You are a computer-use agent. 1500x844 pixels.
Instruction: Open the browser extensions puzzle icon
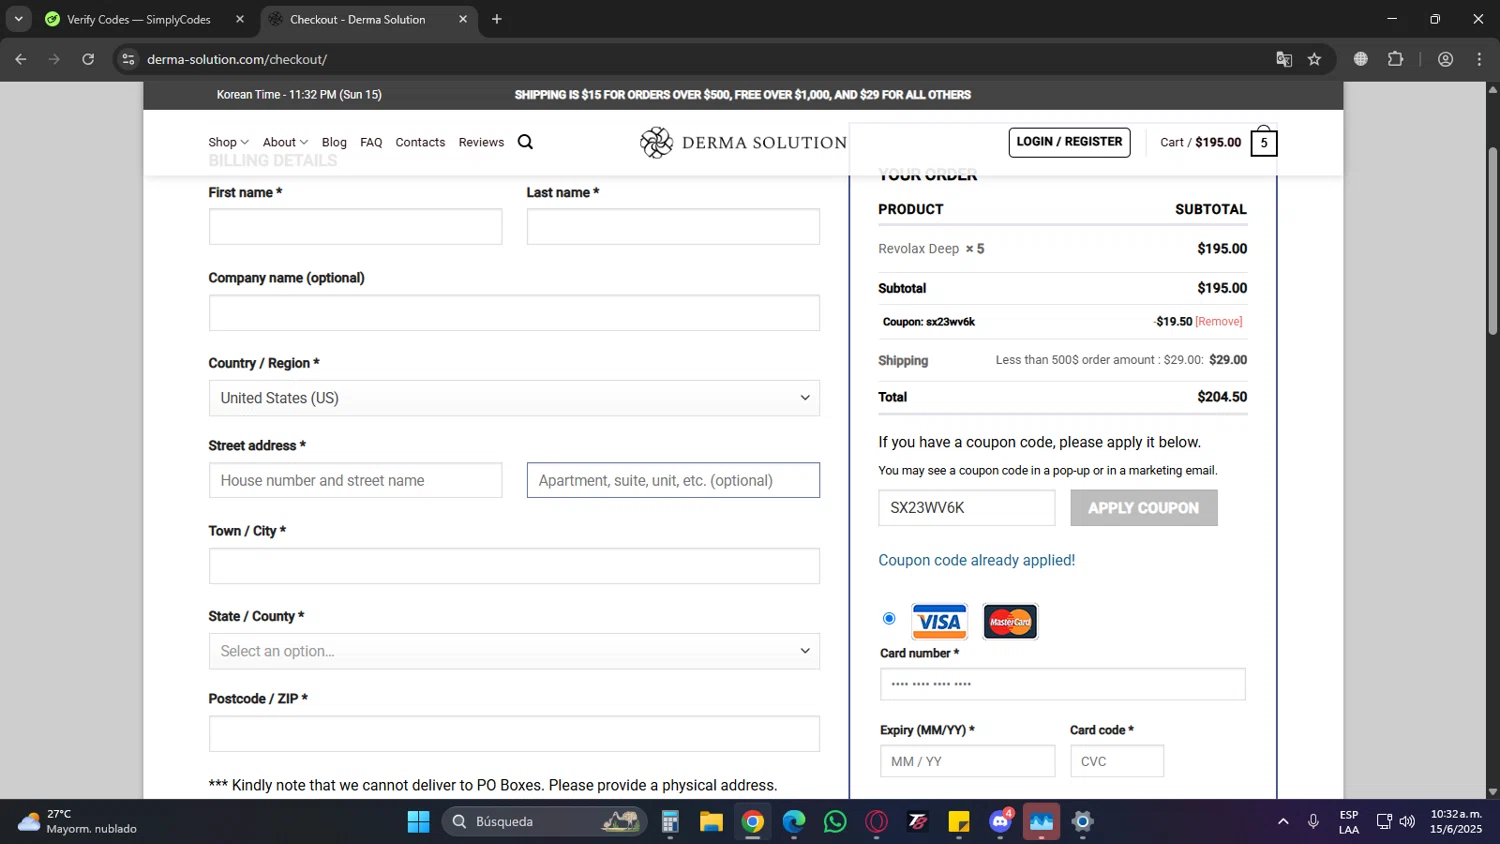point(1396,59)
